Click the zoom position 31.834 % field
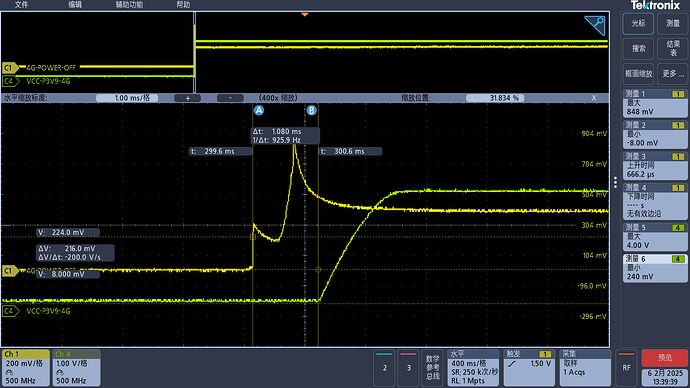The height and width of the screenshot is (388, 690). tap(495, 98)
